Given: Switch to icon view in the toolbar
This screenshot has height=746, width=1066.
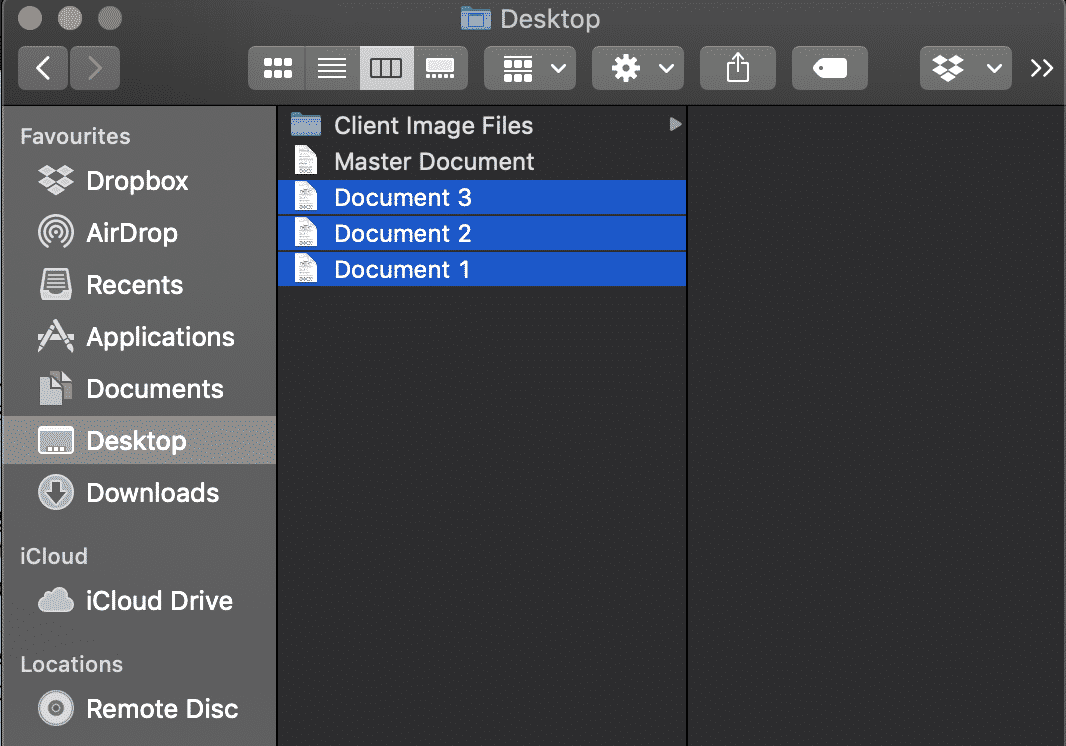Looking at the screenshot, I should pyautogui.click(x=277, y=67).
